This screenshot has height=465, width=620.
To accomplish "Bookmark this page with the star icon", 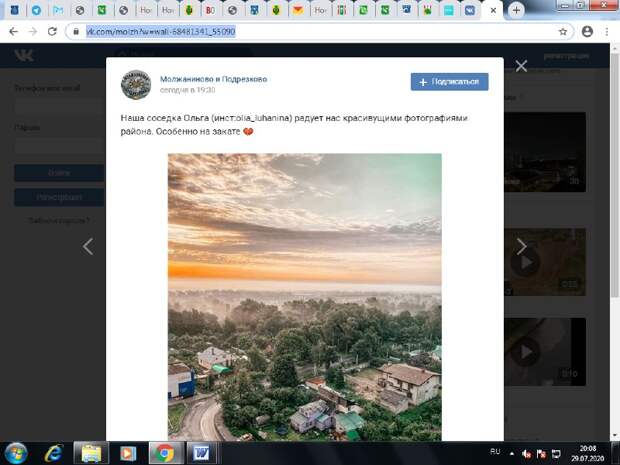I will (563, 32).
